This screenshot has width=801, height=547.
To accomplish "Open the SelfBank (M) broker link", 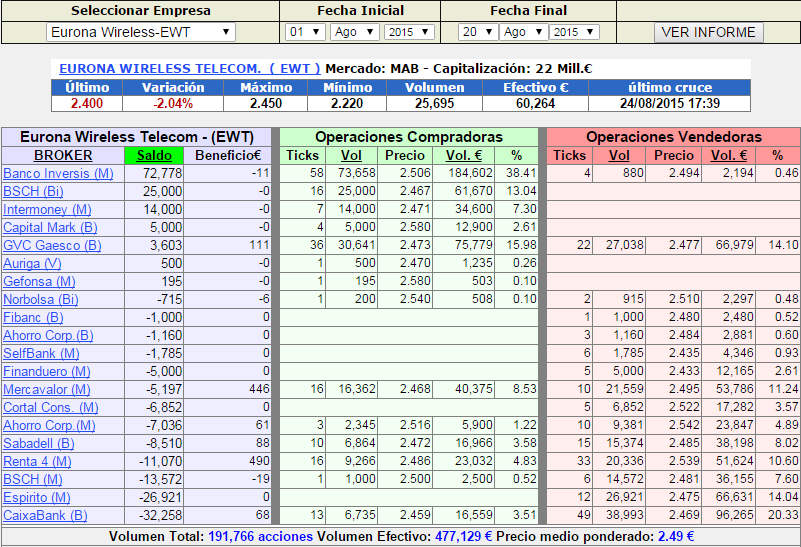I will tap(41, 353).
